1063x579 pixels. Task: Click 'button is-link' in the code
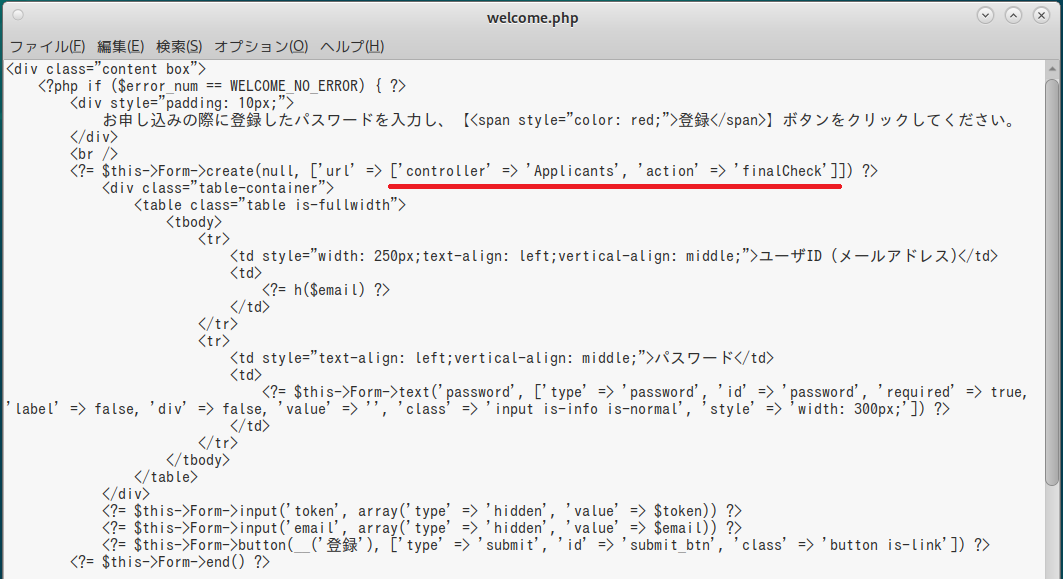tap(886, 545)
